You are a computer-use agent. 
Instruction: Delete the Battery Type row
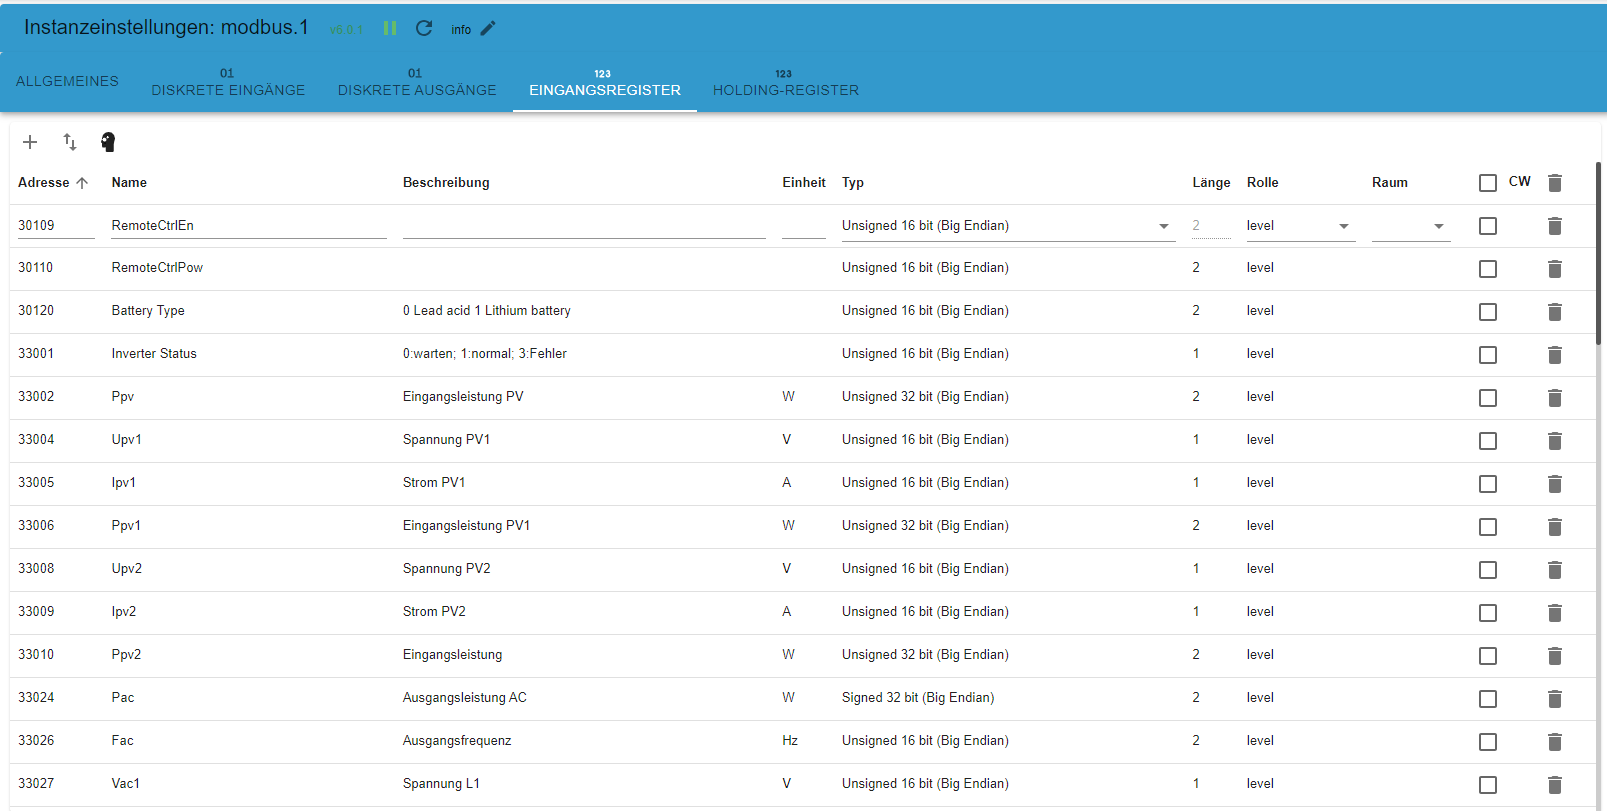[x=1555, y=312]
